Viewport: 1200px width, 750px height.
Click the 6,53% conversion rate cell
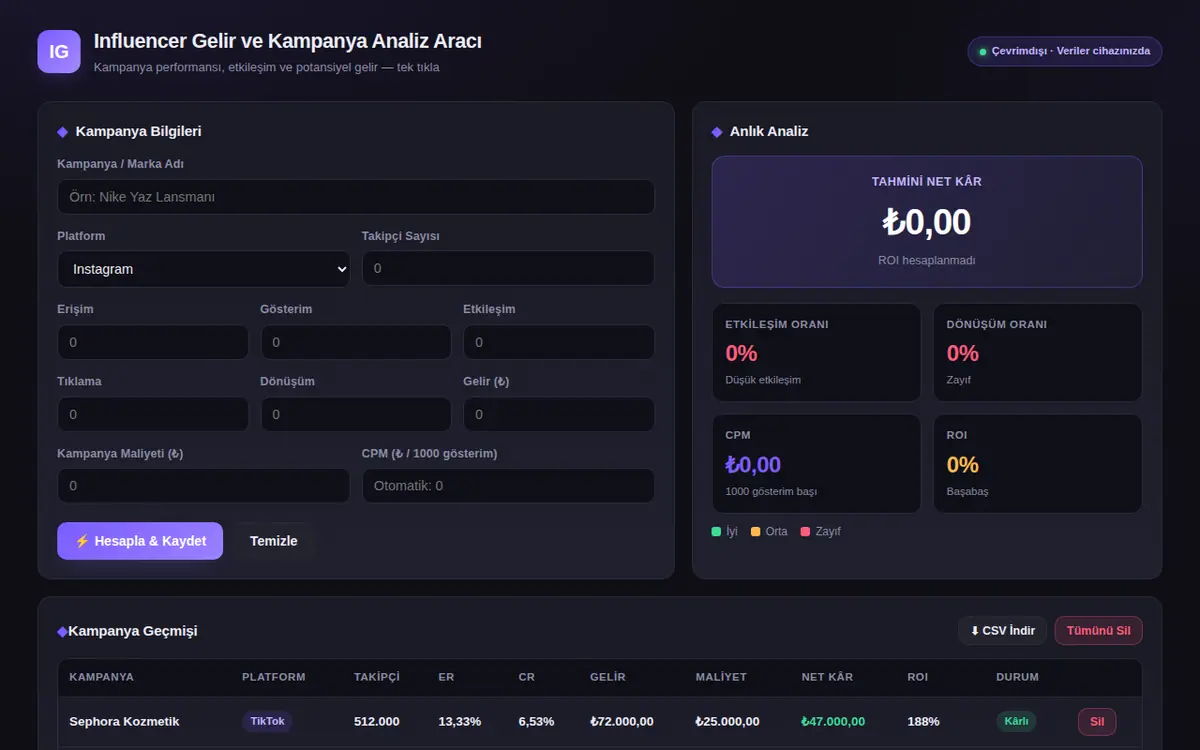click(536, 722)
